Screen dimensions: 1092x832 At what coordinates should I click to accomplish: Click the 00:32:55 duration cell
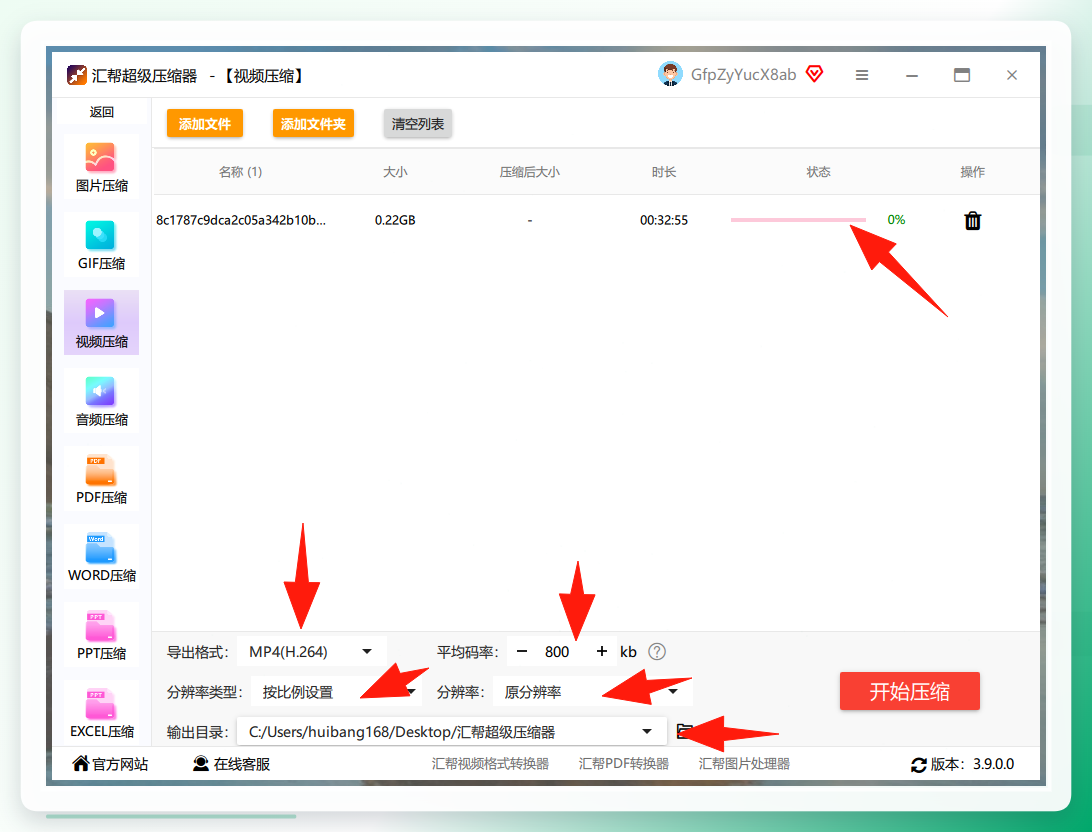664,220
